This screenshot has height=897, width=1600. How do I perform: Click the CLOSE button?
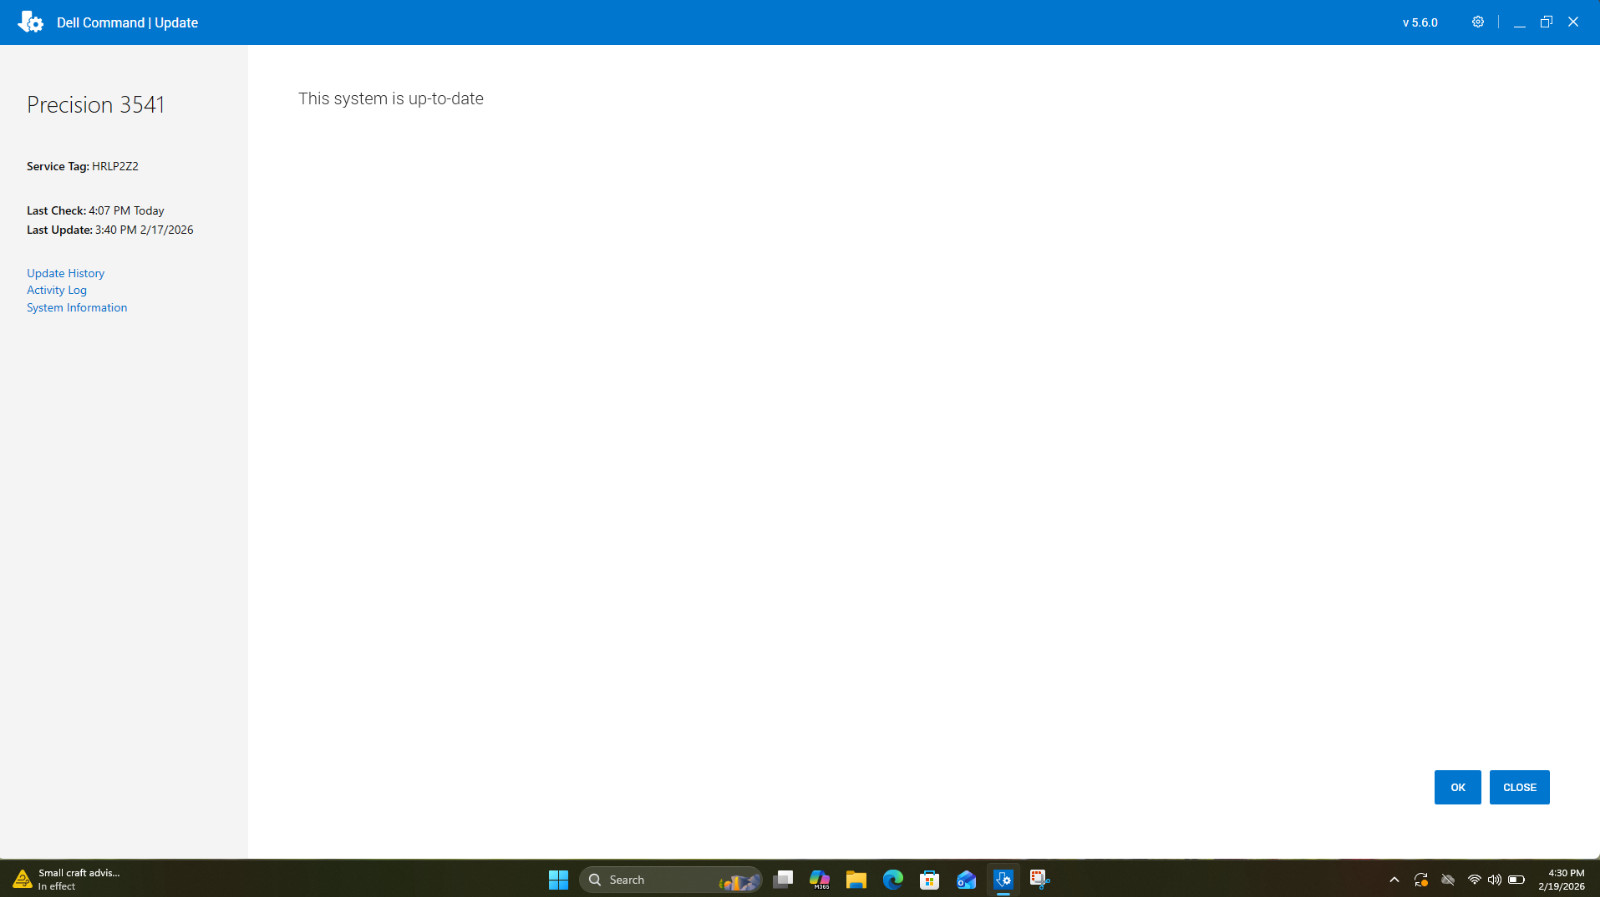tap(1520, 787)
